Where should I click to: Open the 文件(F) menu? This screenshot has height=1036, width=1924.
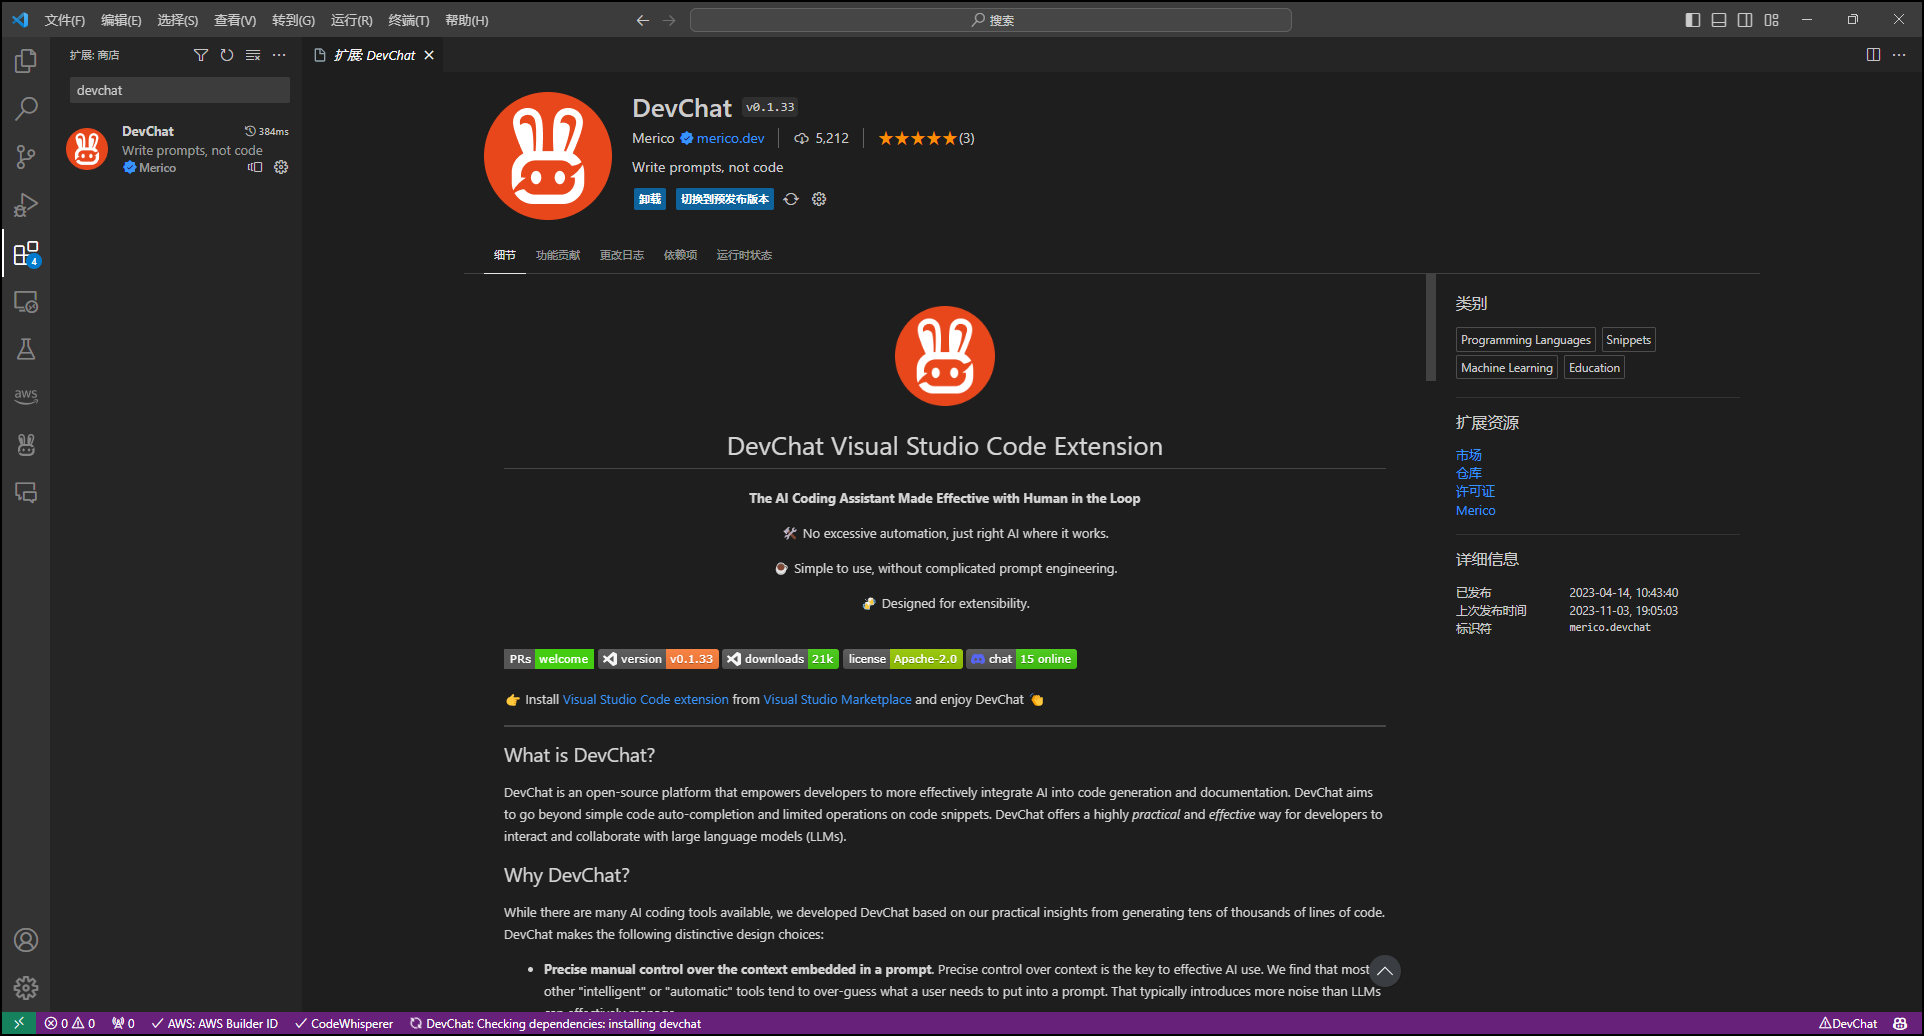coord(65,20)
